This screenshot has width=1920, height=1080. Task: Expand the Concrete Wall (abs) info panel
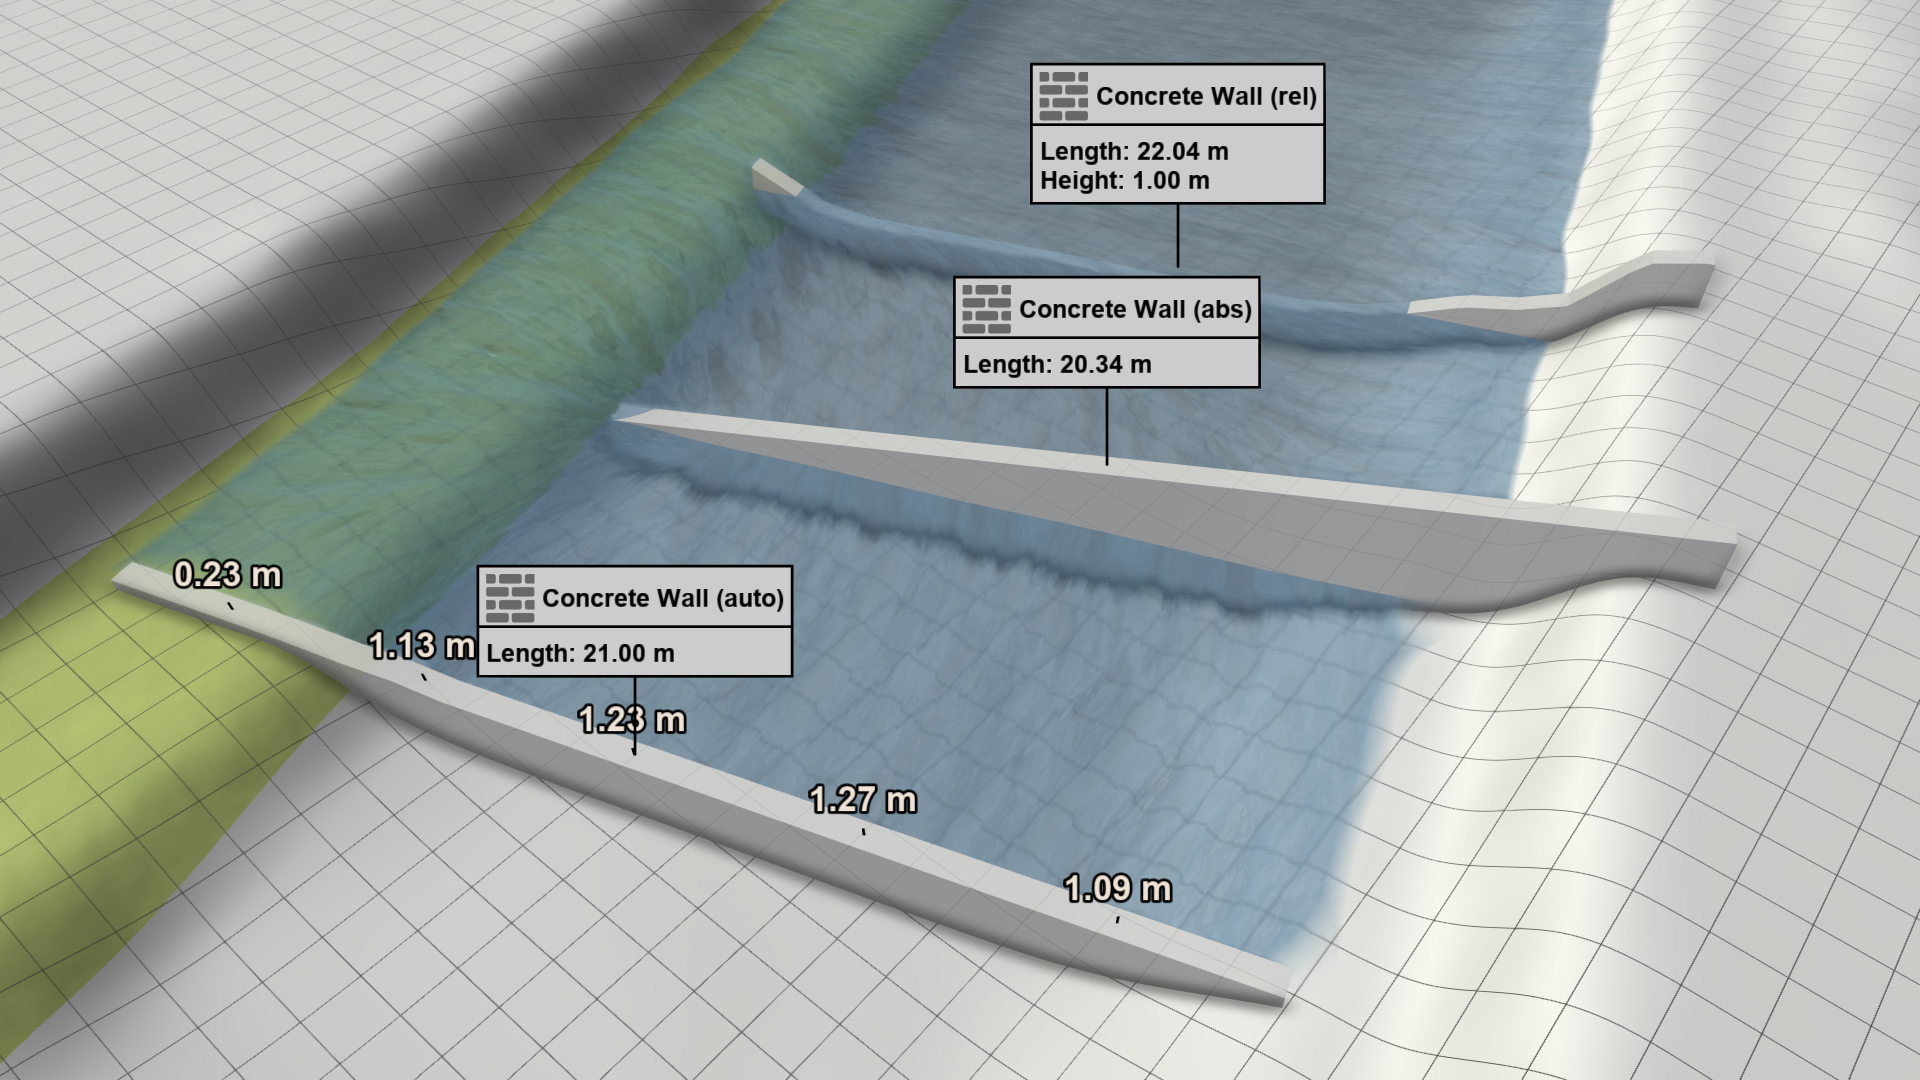click(1106, 364)
